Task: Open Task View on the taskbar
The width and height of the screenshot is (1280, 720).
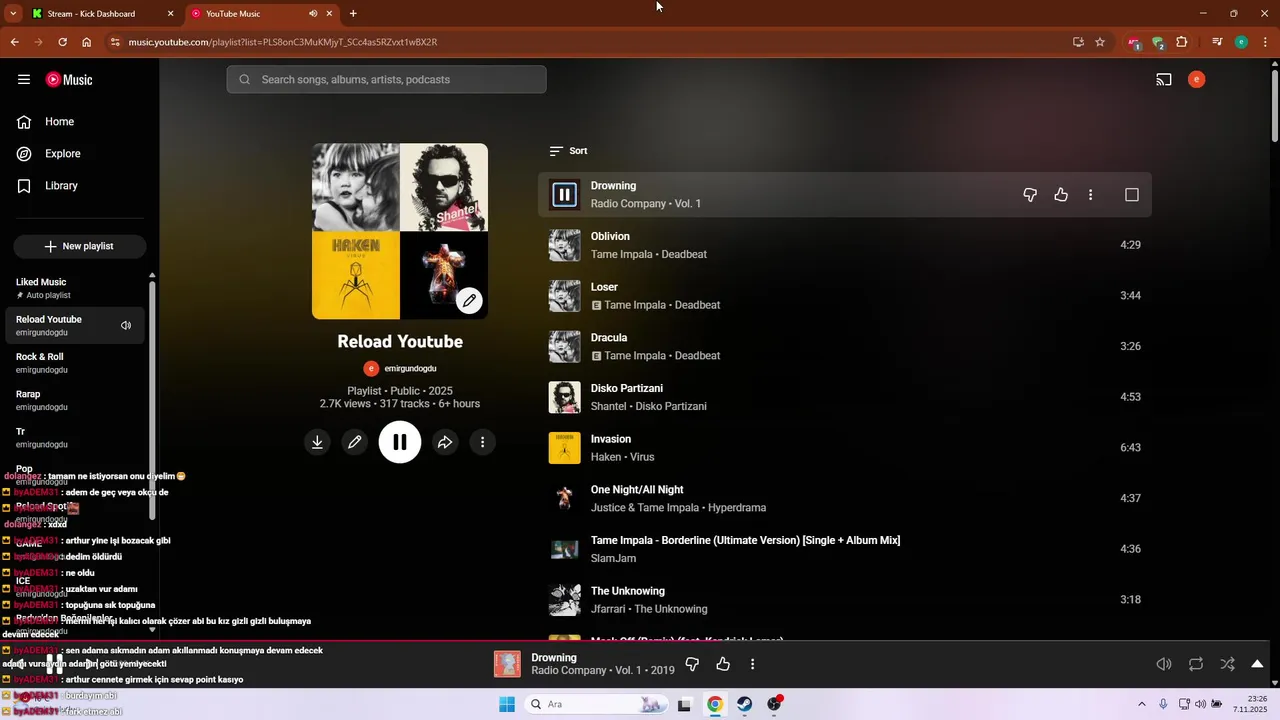Action: [684, 704]
